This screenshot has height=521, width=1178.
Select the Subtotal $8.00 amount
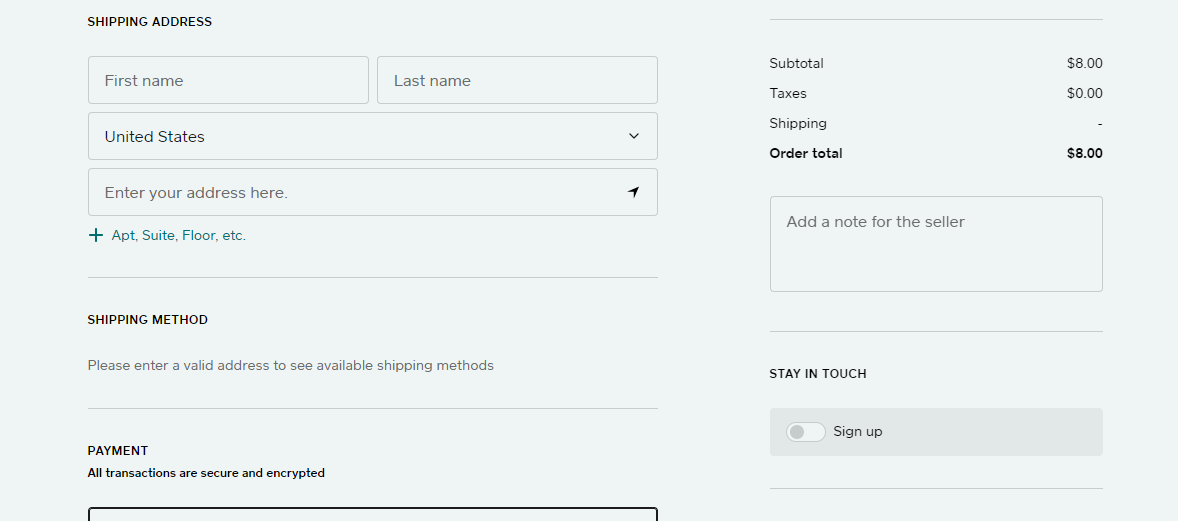(x=1085, y=63)
